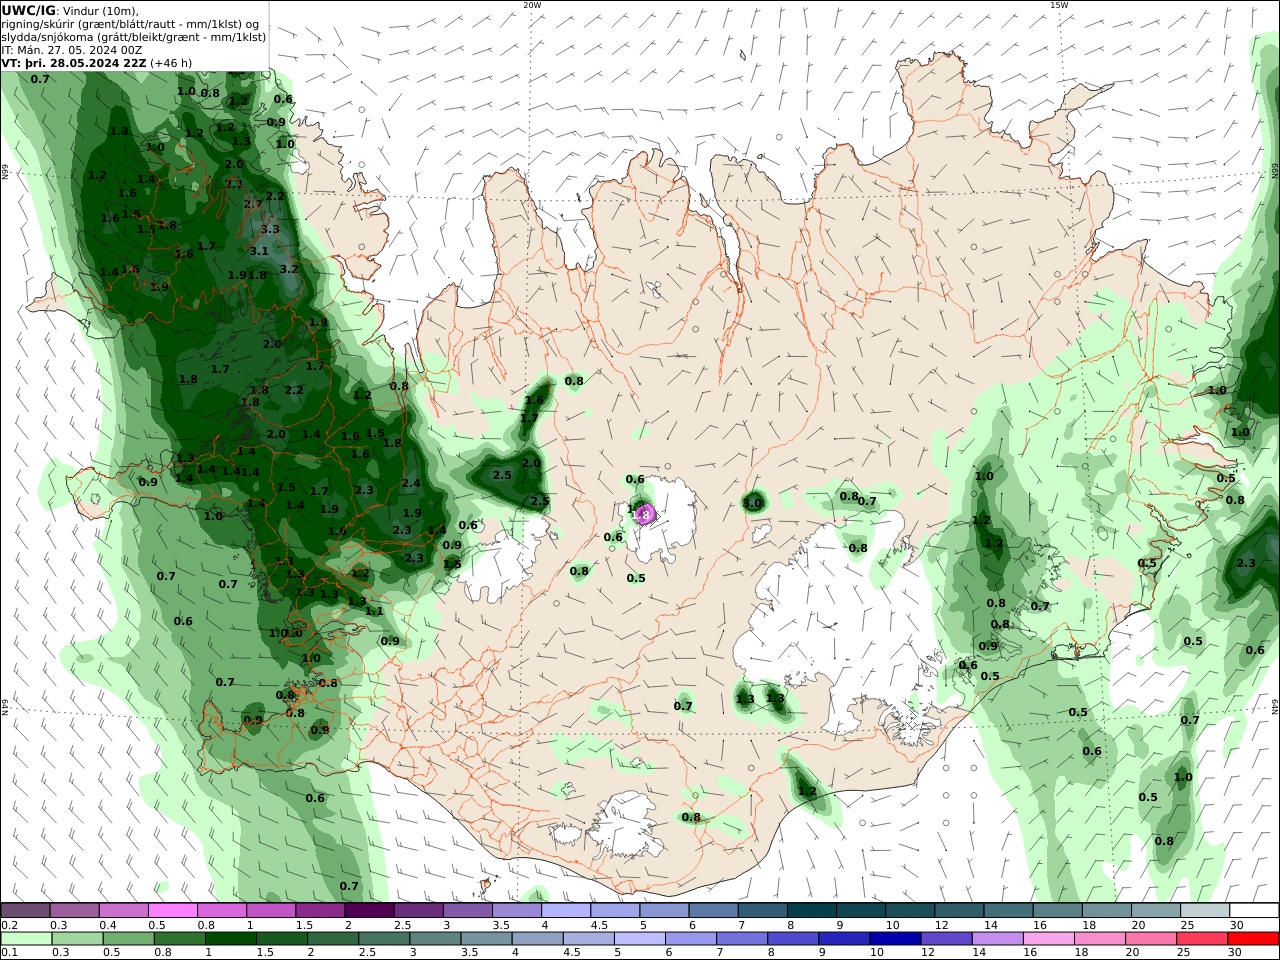The image size is (1280, 960).
Task: Click the "20W" longitude label
Action: coord(532,5)
